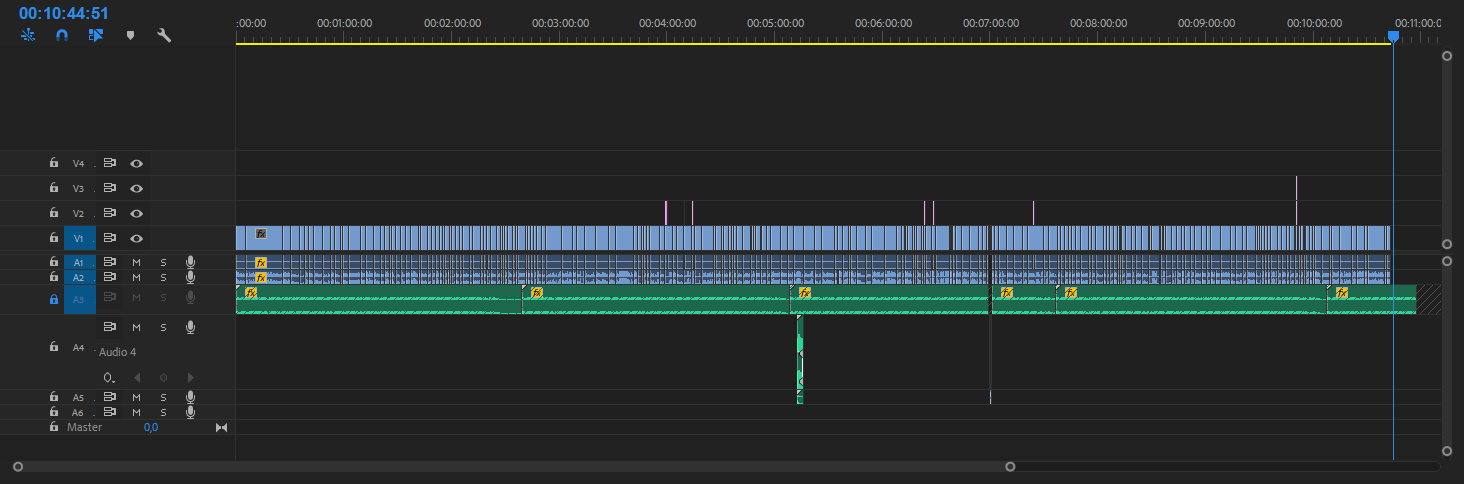Add a marker with marker icon
This screenshot has height=484, width=1464.
(x=130, y=35)
